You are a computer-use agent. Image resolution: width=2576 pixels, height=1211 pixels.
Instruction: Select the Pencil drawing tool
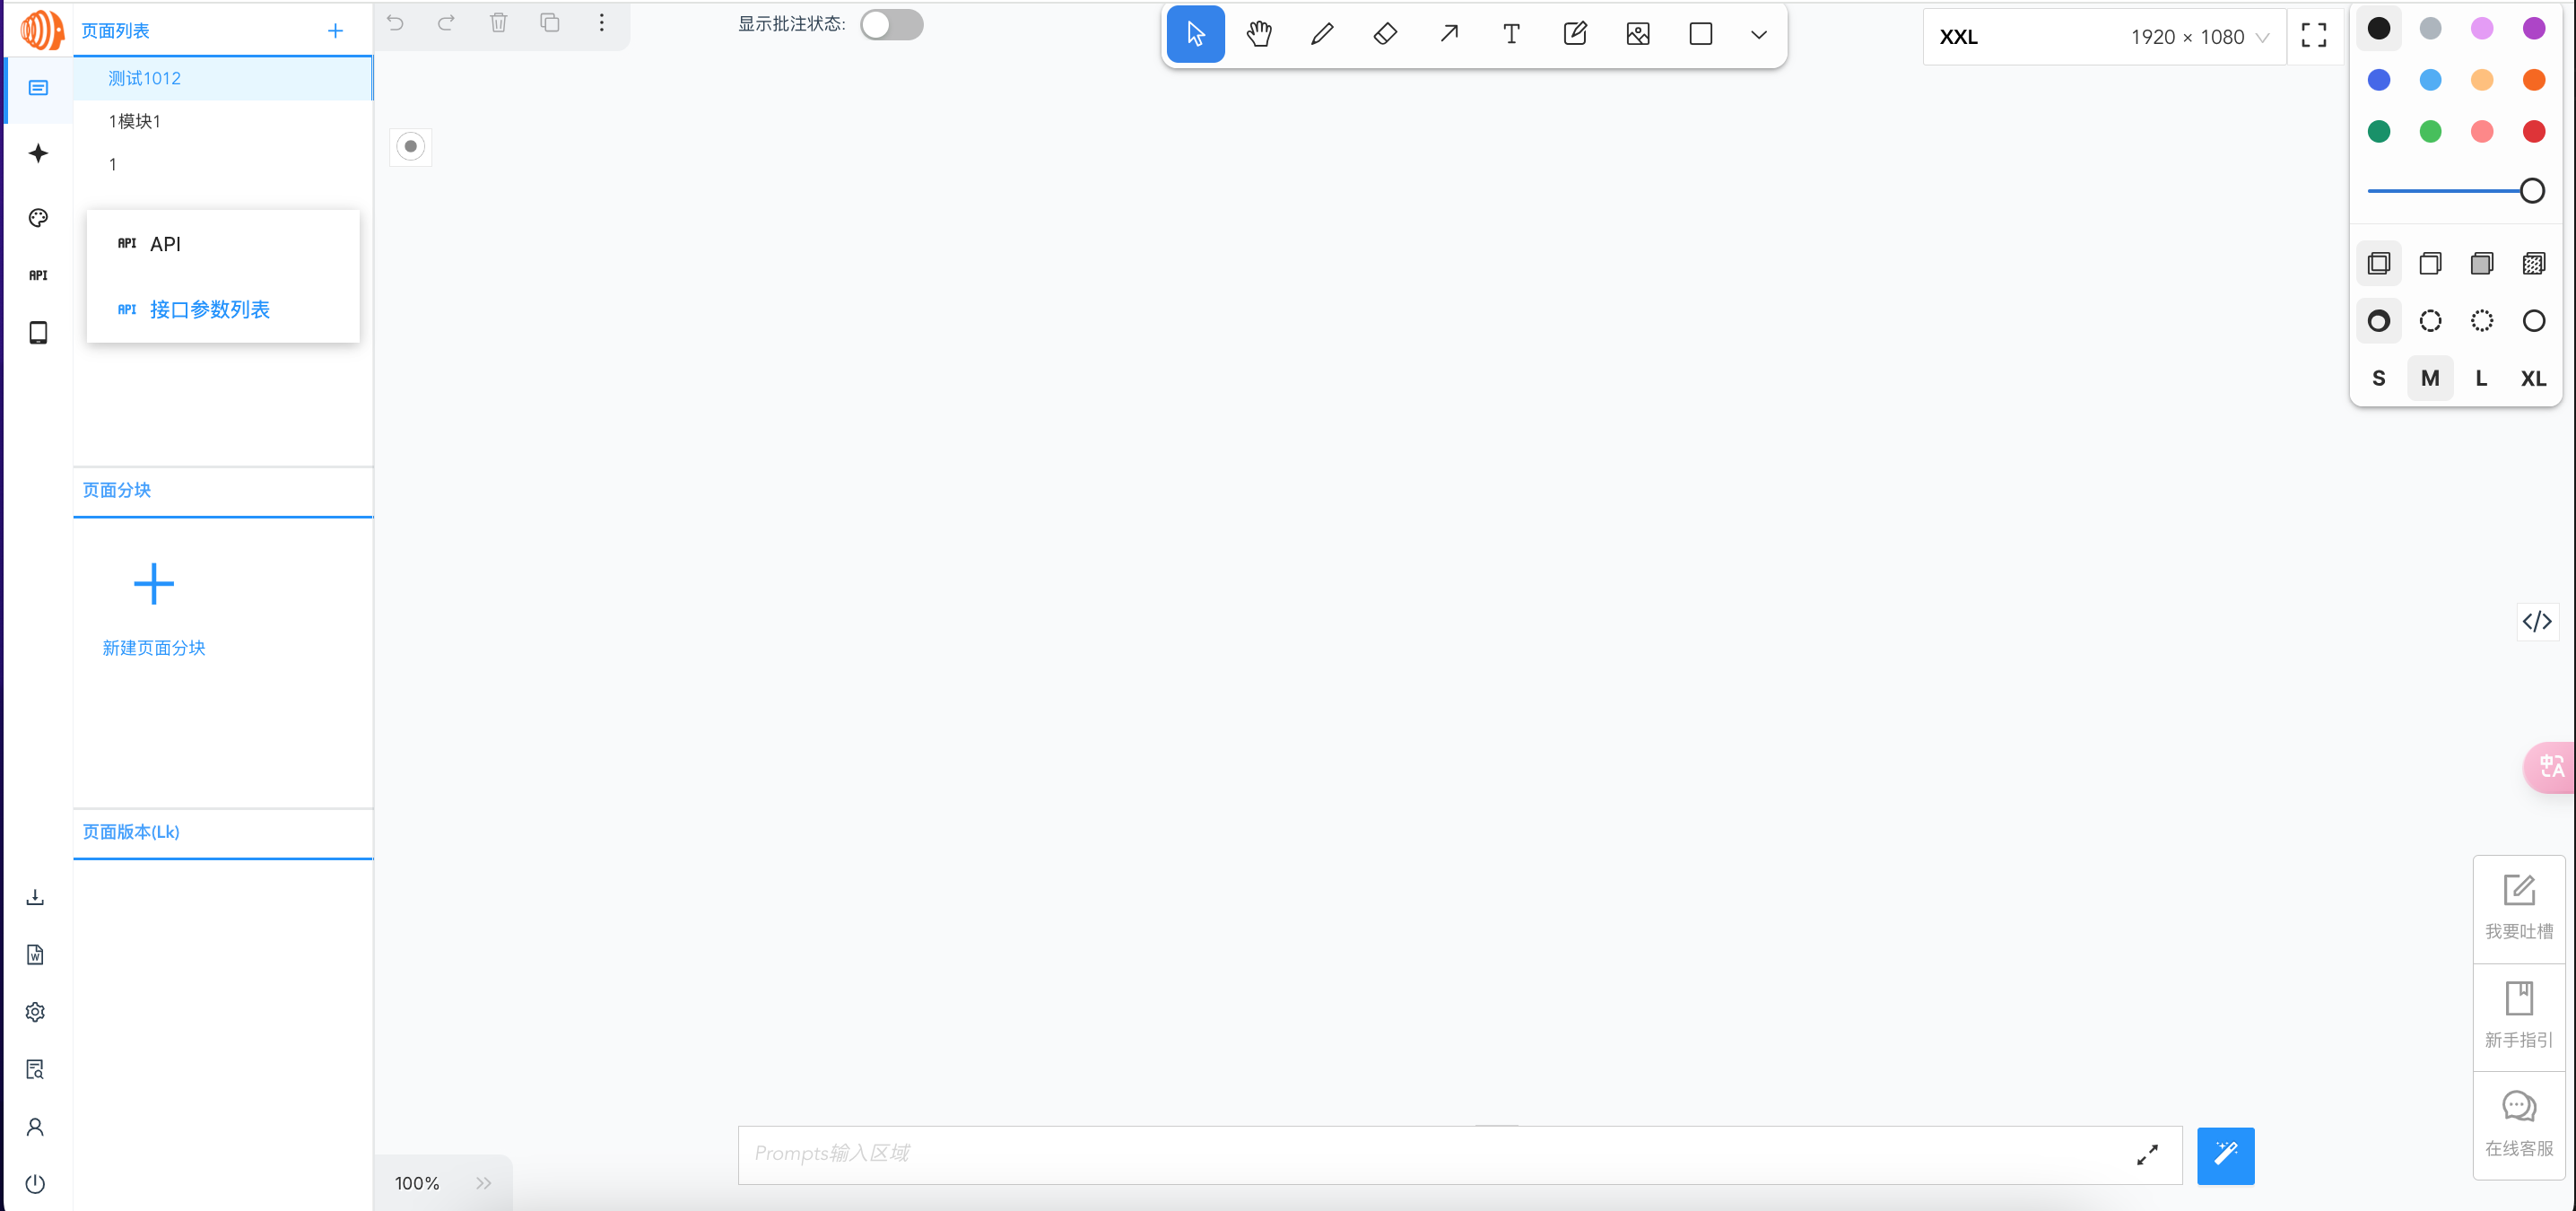click(x=1322, y=33)
